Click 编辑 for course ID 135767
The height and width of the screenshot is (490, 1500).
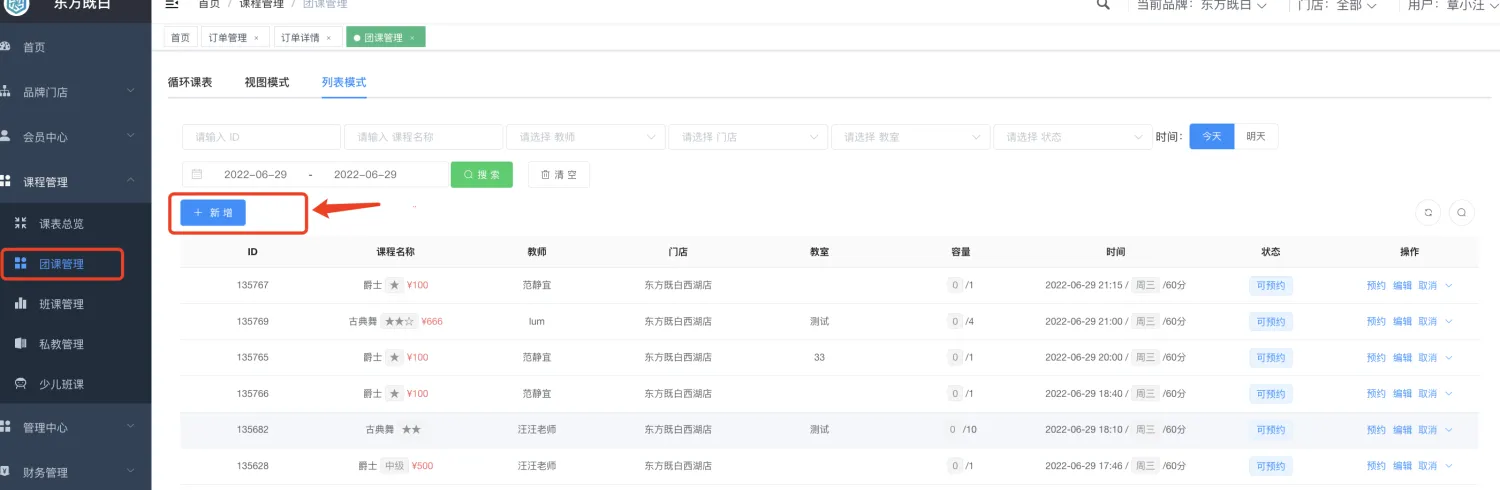(1402, 286)
